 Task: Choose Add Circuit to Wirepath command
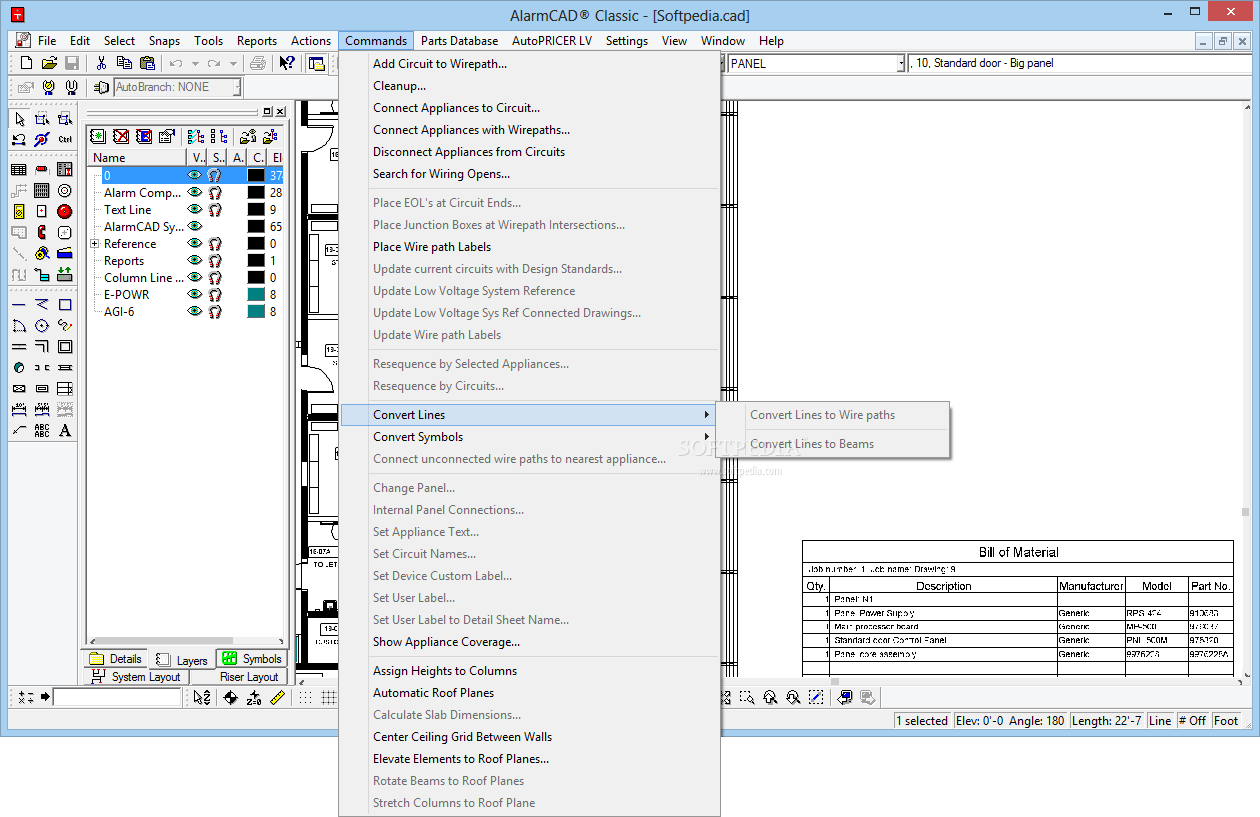click(440, 64)
